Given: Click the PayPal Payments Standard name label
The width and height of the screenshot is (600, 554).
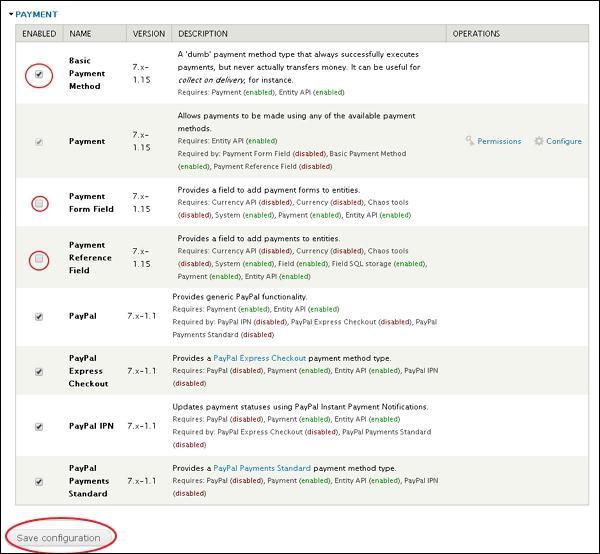Looking at the screenshot, I should click(89, 481).
